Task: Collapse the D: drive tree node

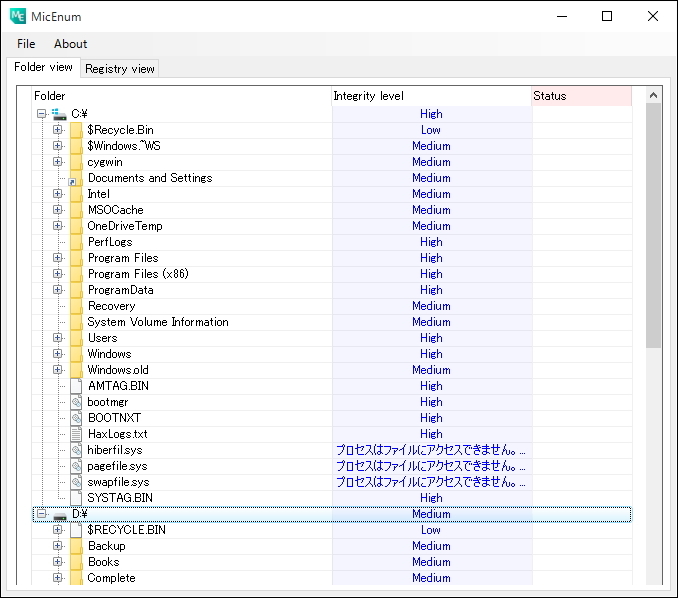Action: [x=41, y=514]
